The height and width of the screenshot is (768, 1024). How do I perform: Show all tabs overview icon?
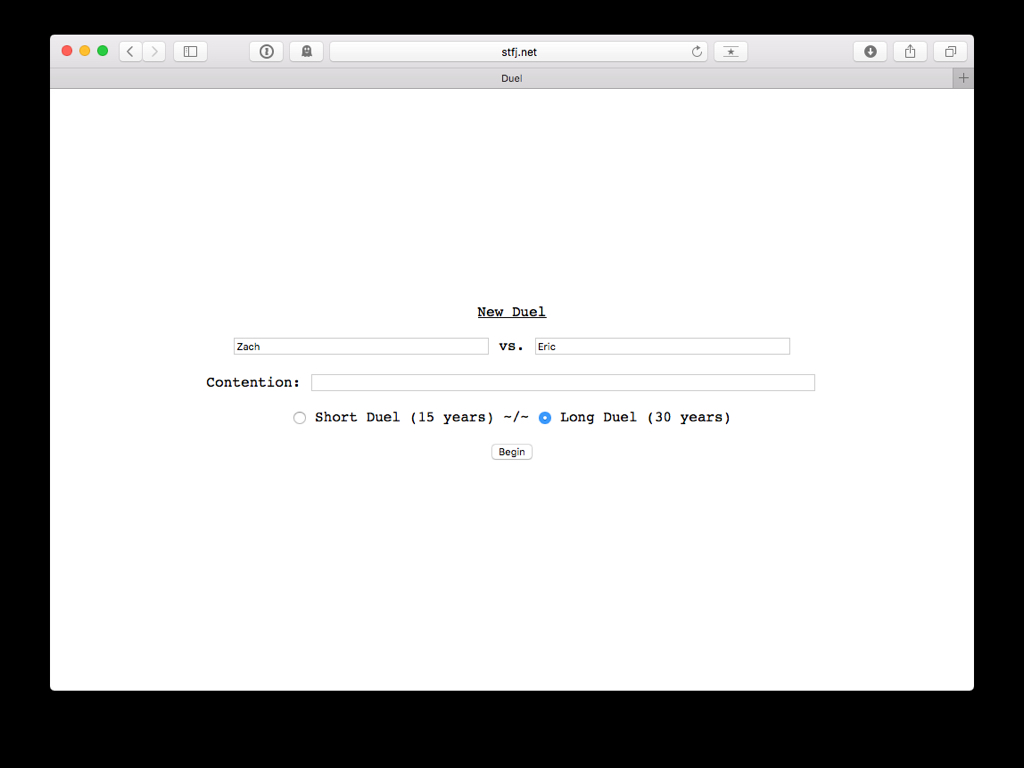pos(951,52)
